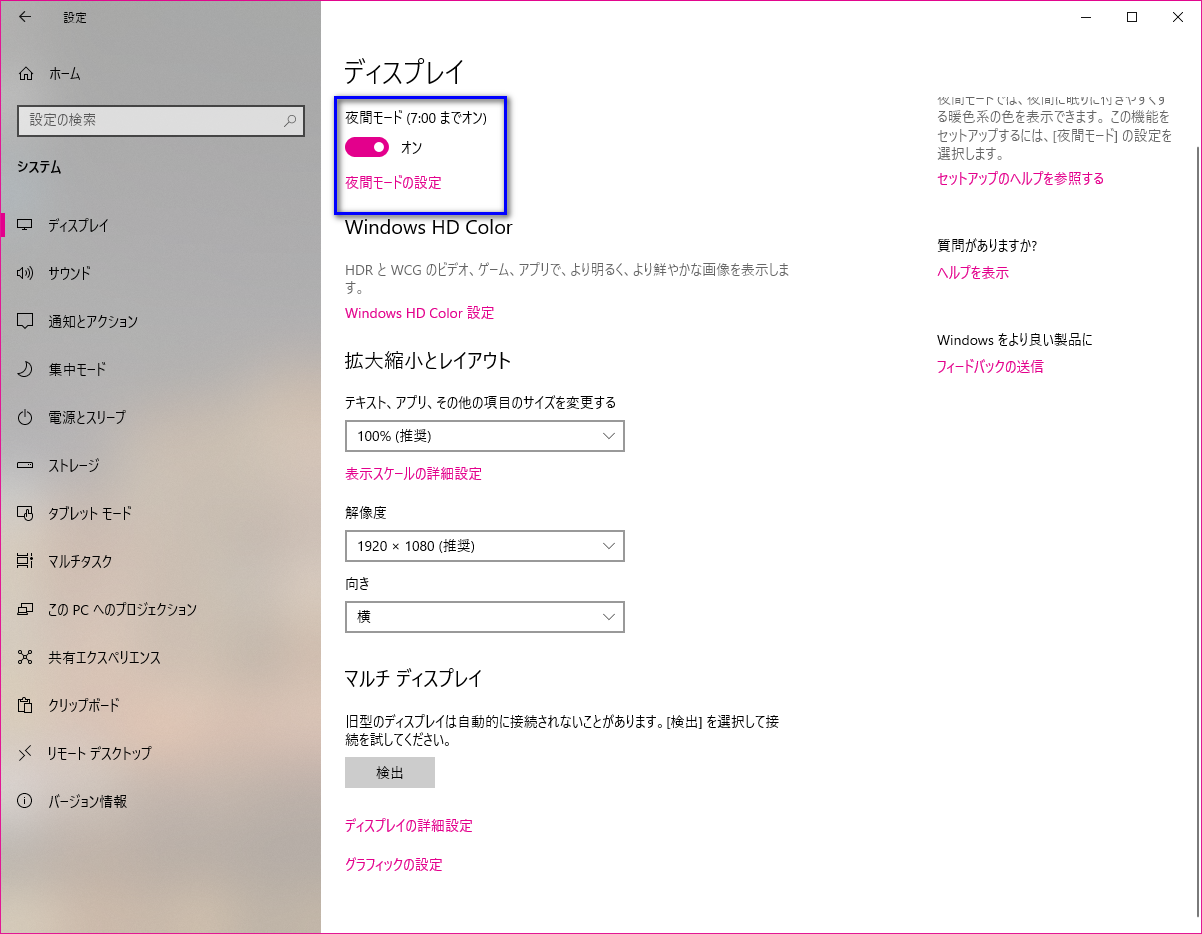Click the サウンド speaker icon
The image size is (1202, 934).
[27, 273]
